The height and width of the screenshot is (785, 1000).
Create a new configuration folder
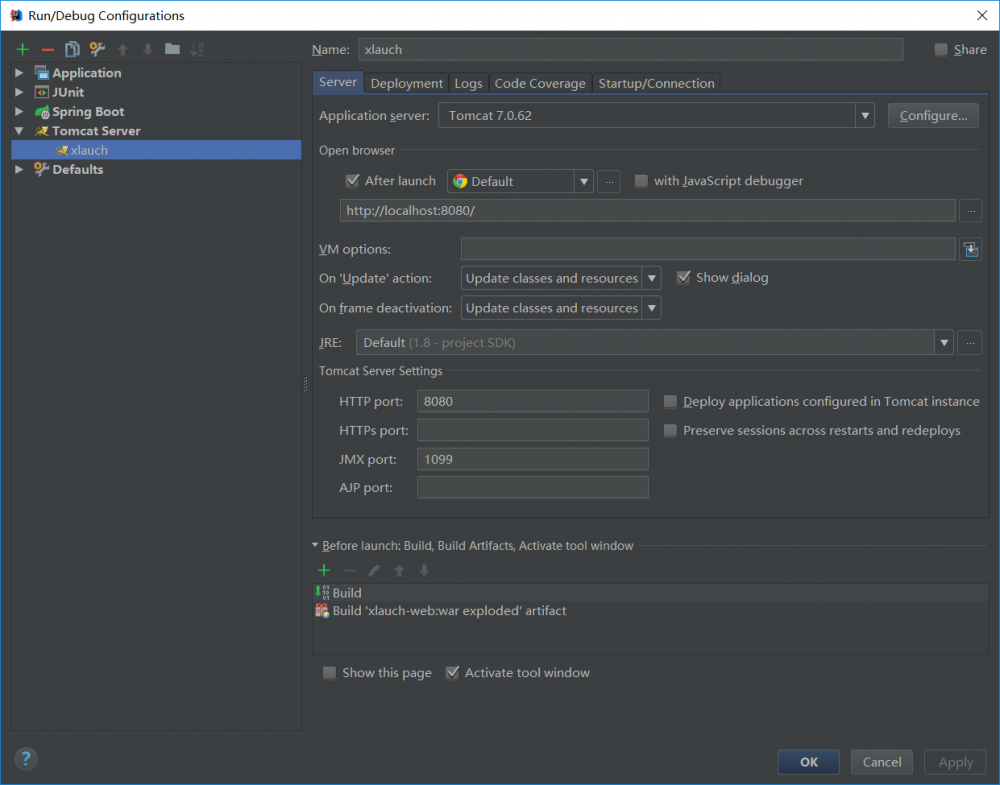point(171,48)
